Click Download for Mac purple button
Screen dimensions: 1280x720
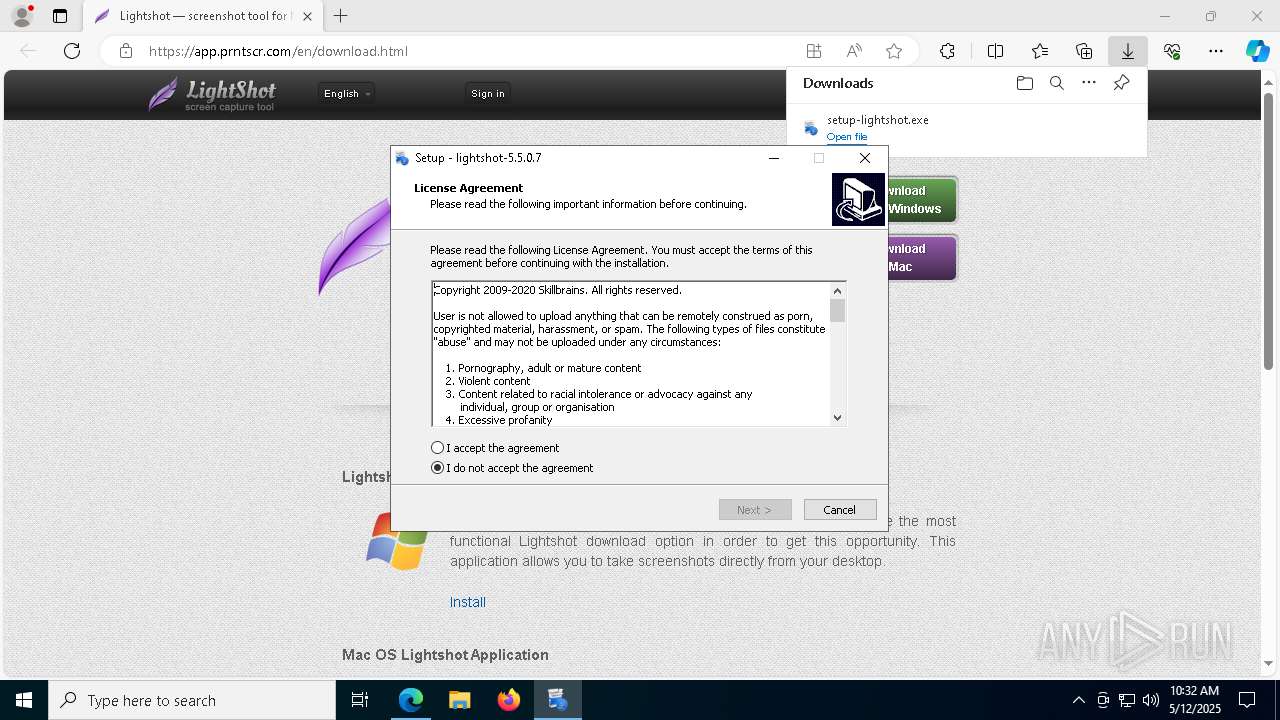point(922,258)
